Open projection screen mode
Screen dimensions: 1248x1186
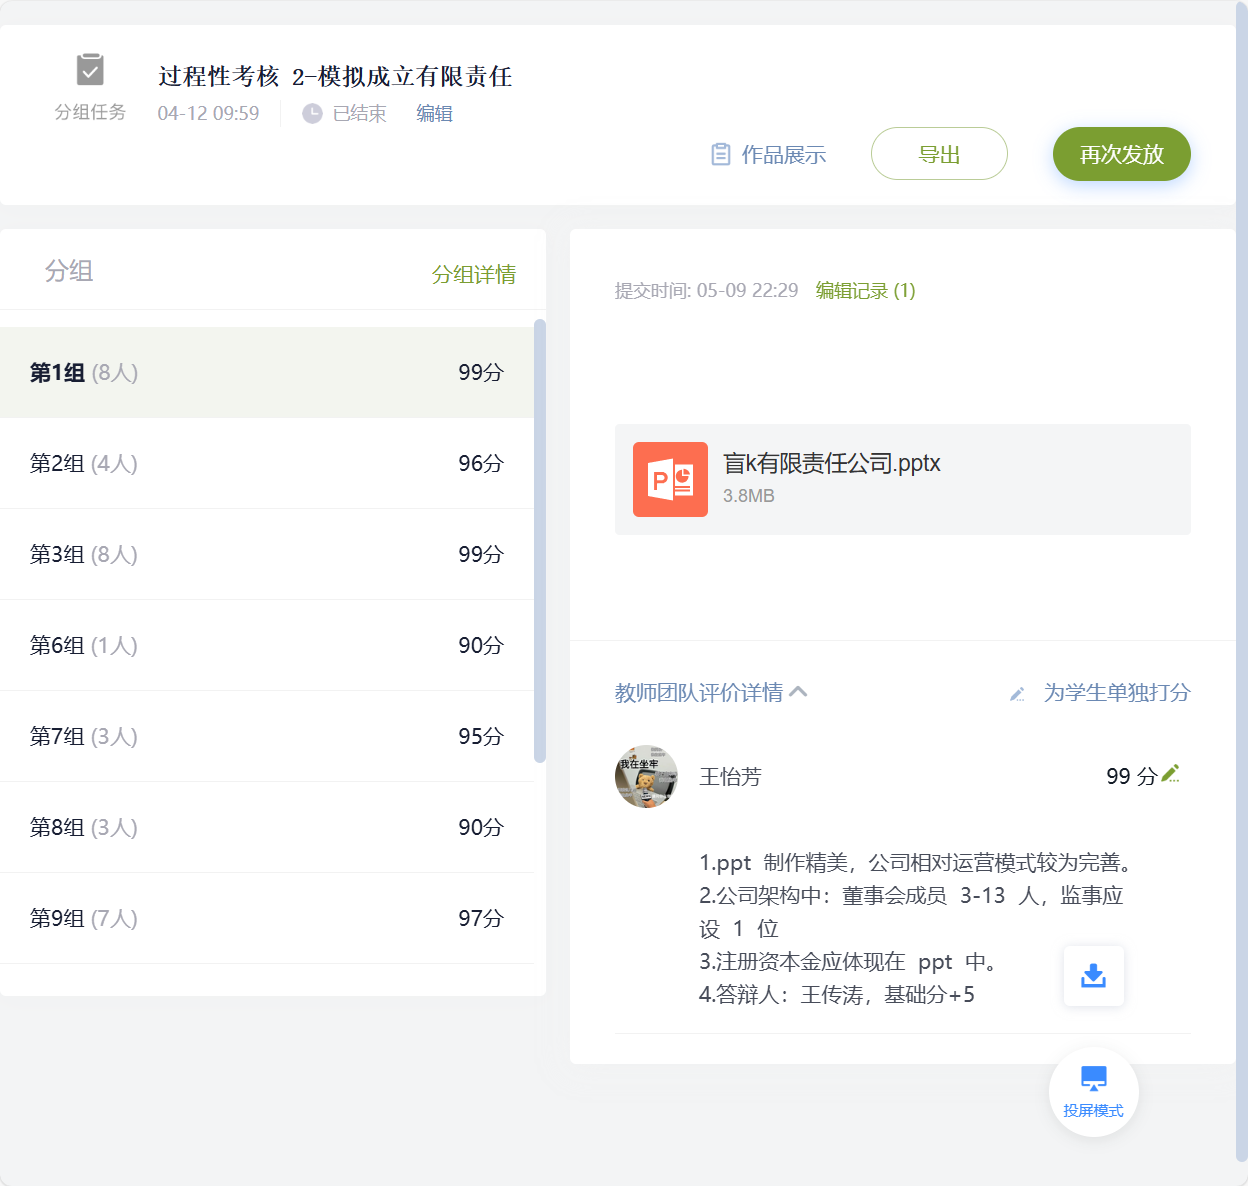(1093, 1091)
